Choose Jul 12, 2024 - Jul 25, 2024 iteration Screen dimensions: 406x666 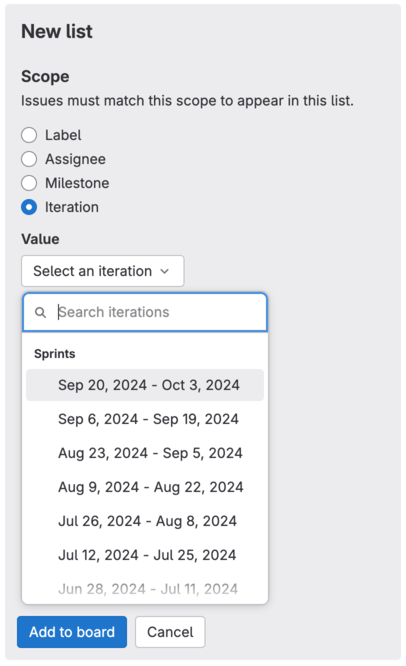click(x=145, y=555)
